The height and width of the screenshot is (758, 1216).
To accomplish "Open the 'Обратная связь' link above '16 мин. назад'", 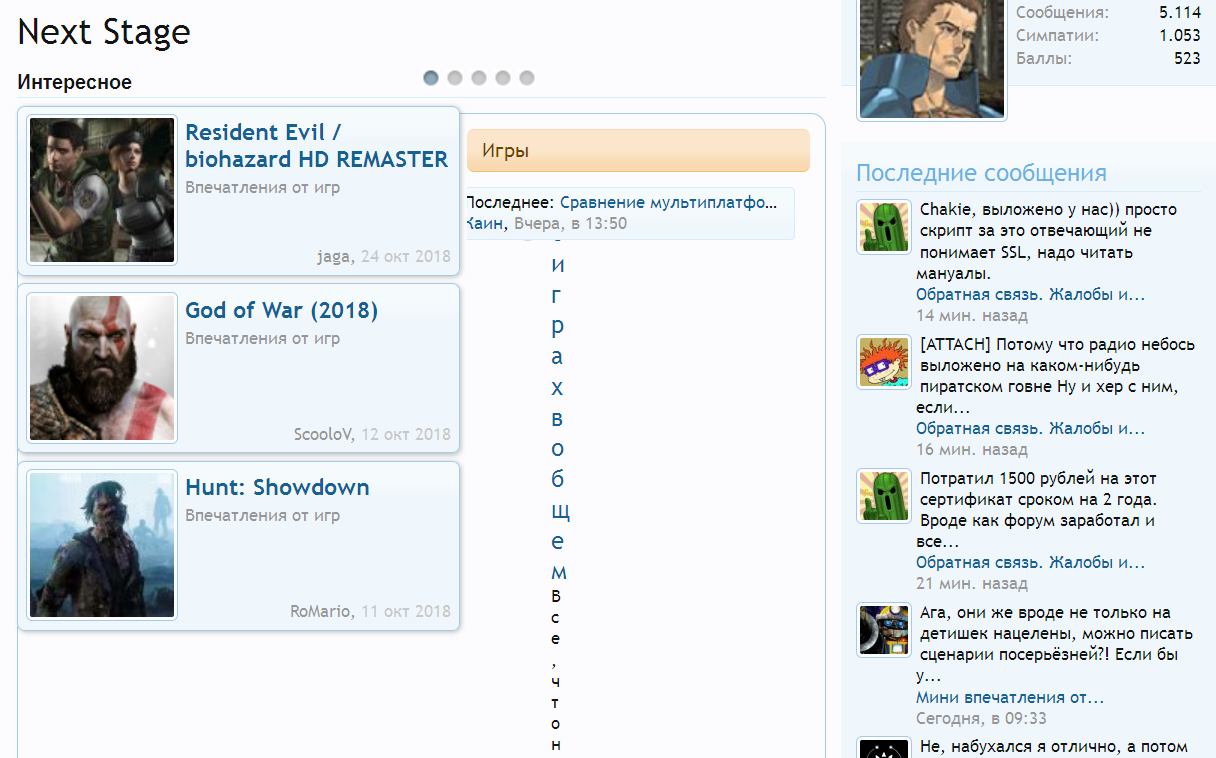I will [x=1030, y=429].
